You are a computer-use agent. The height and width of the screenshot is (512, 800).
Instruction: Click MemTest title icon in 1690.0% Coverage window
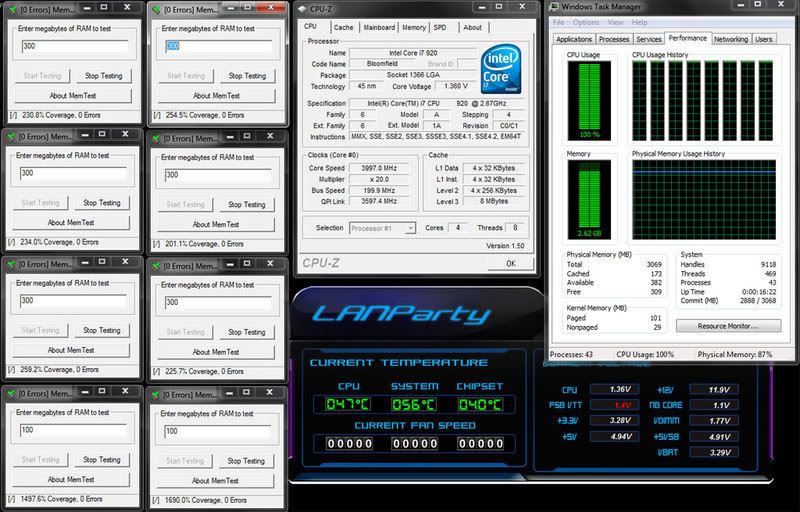point(156,395)
